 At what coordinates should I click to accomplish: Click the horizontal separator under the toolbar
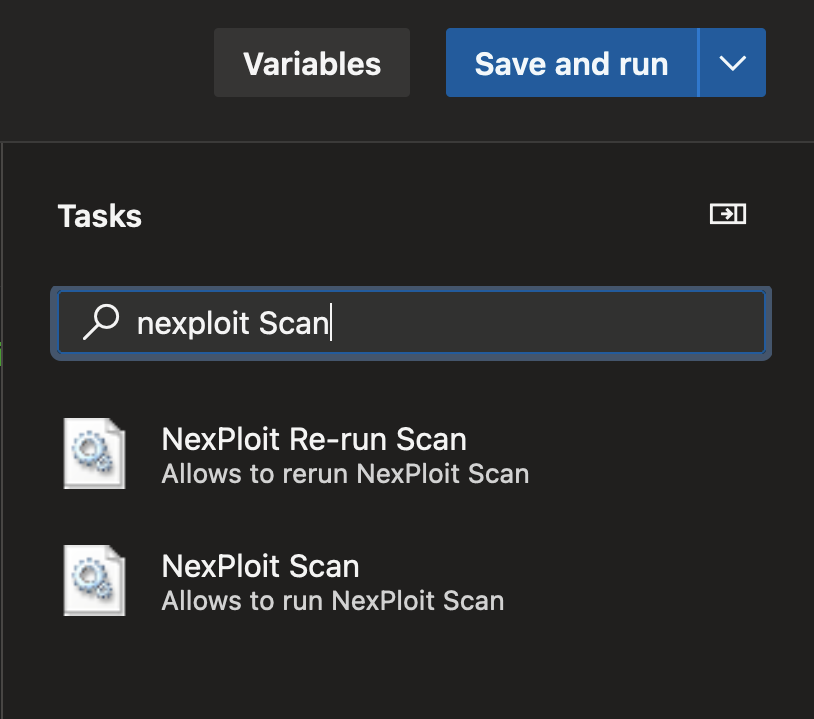(407, 141)
